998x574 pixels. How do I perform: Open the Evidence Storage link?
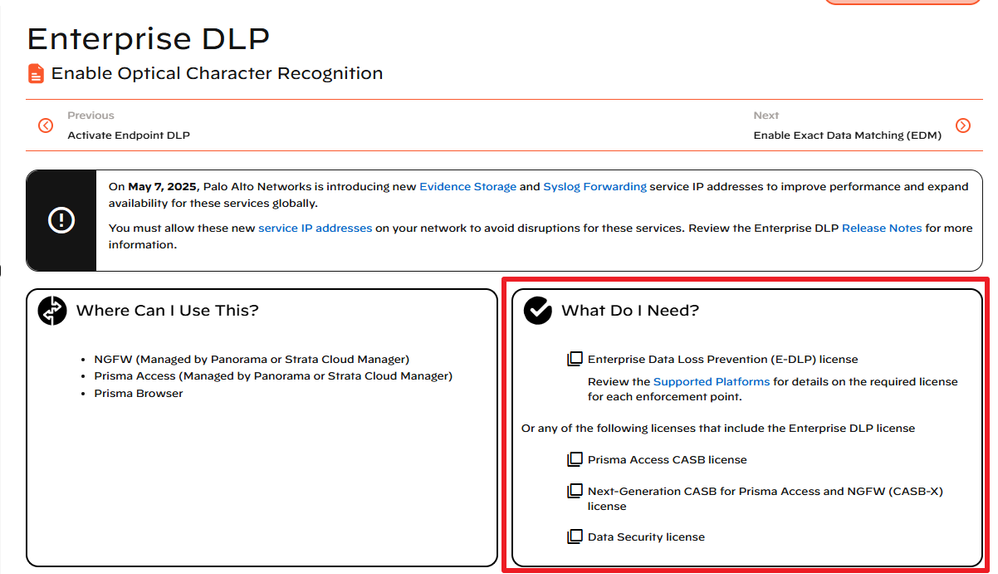468,186
